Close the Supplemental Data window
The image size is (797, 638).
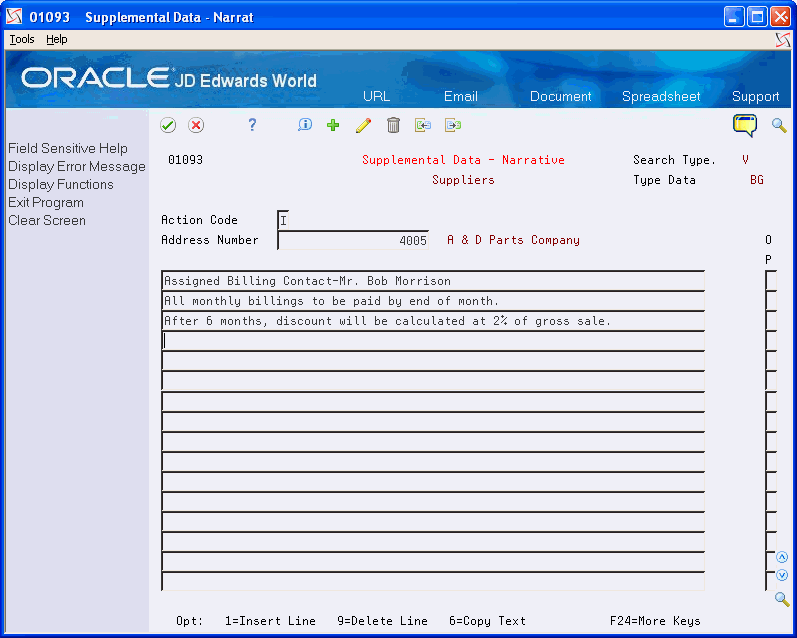pyautogui.click(x=780, y=17)
